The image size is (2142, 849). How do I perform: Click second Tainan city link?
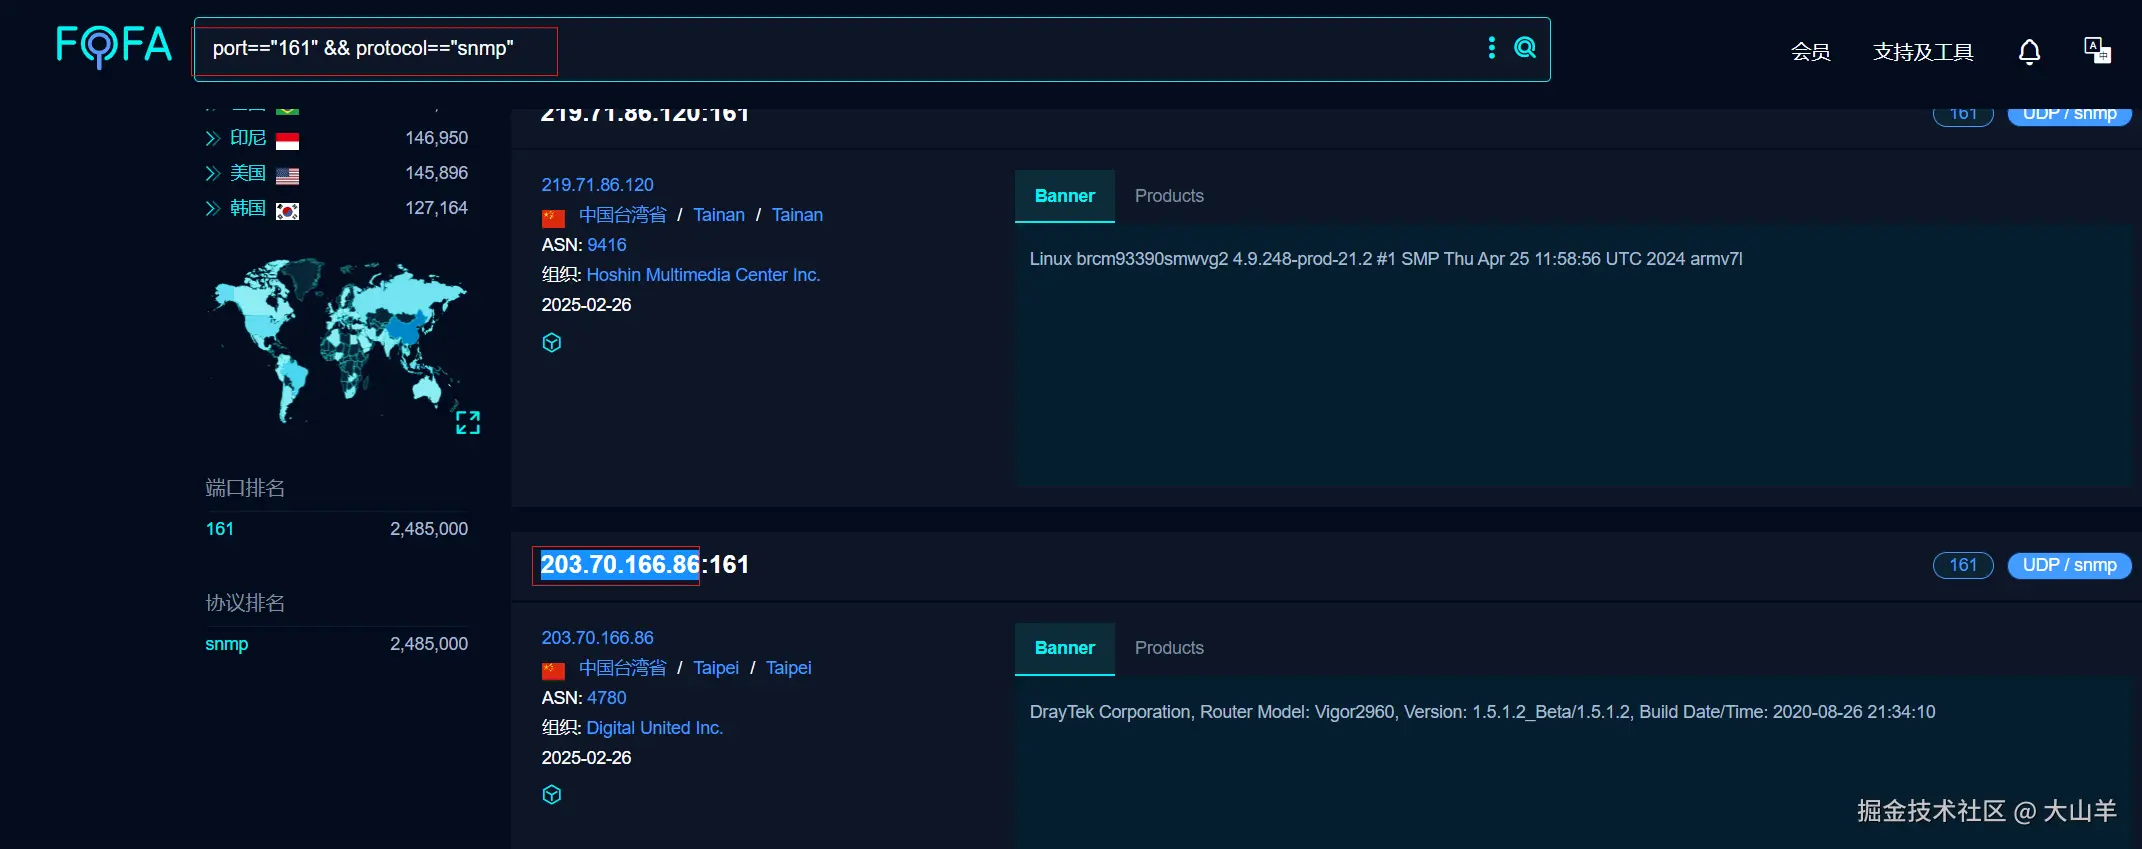point(797,215)
